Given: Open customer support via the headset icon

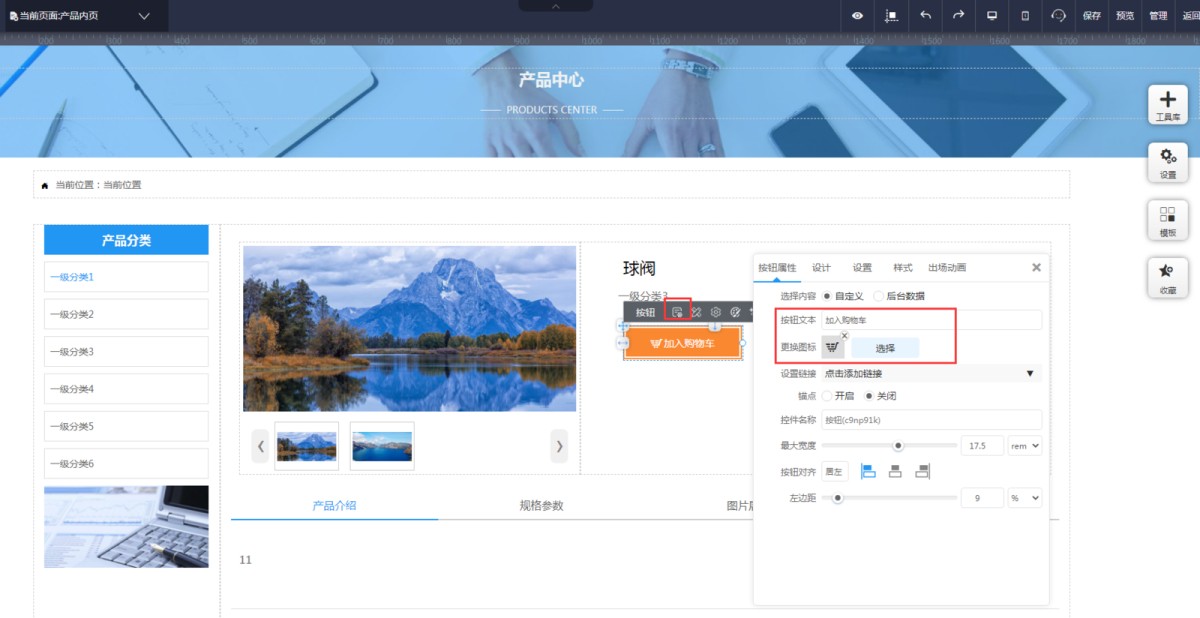Looking at the screenshot, I should (1058, 15).
